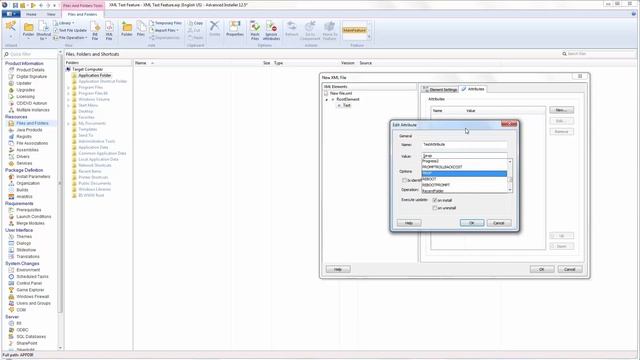The image size is (640, 360).
Task: Click Cancel in the Edit Attribute dialog
Action: [499, 223]
